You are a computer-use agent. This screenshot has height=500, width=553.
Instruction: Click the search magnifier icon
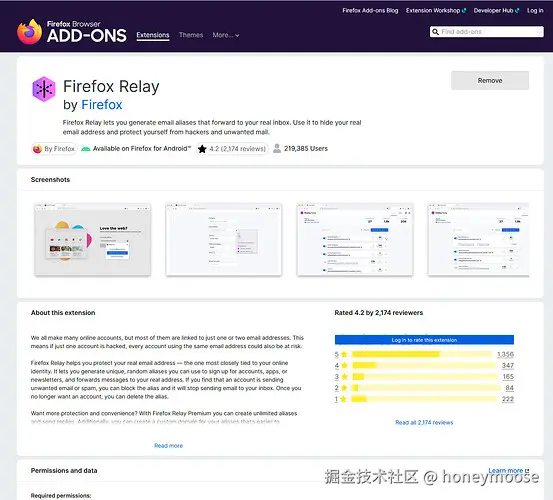tap(436, 32)
